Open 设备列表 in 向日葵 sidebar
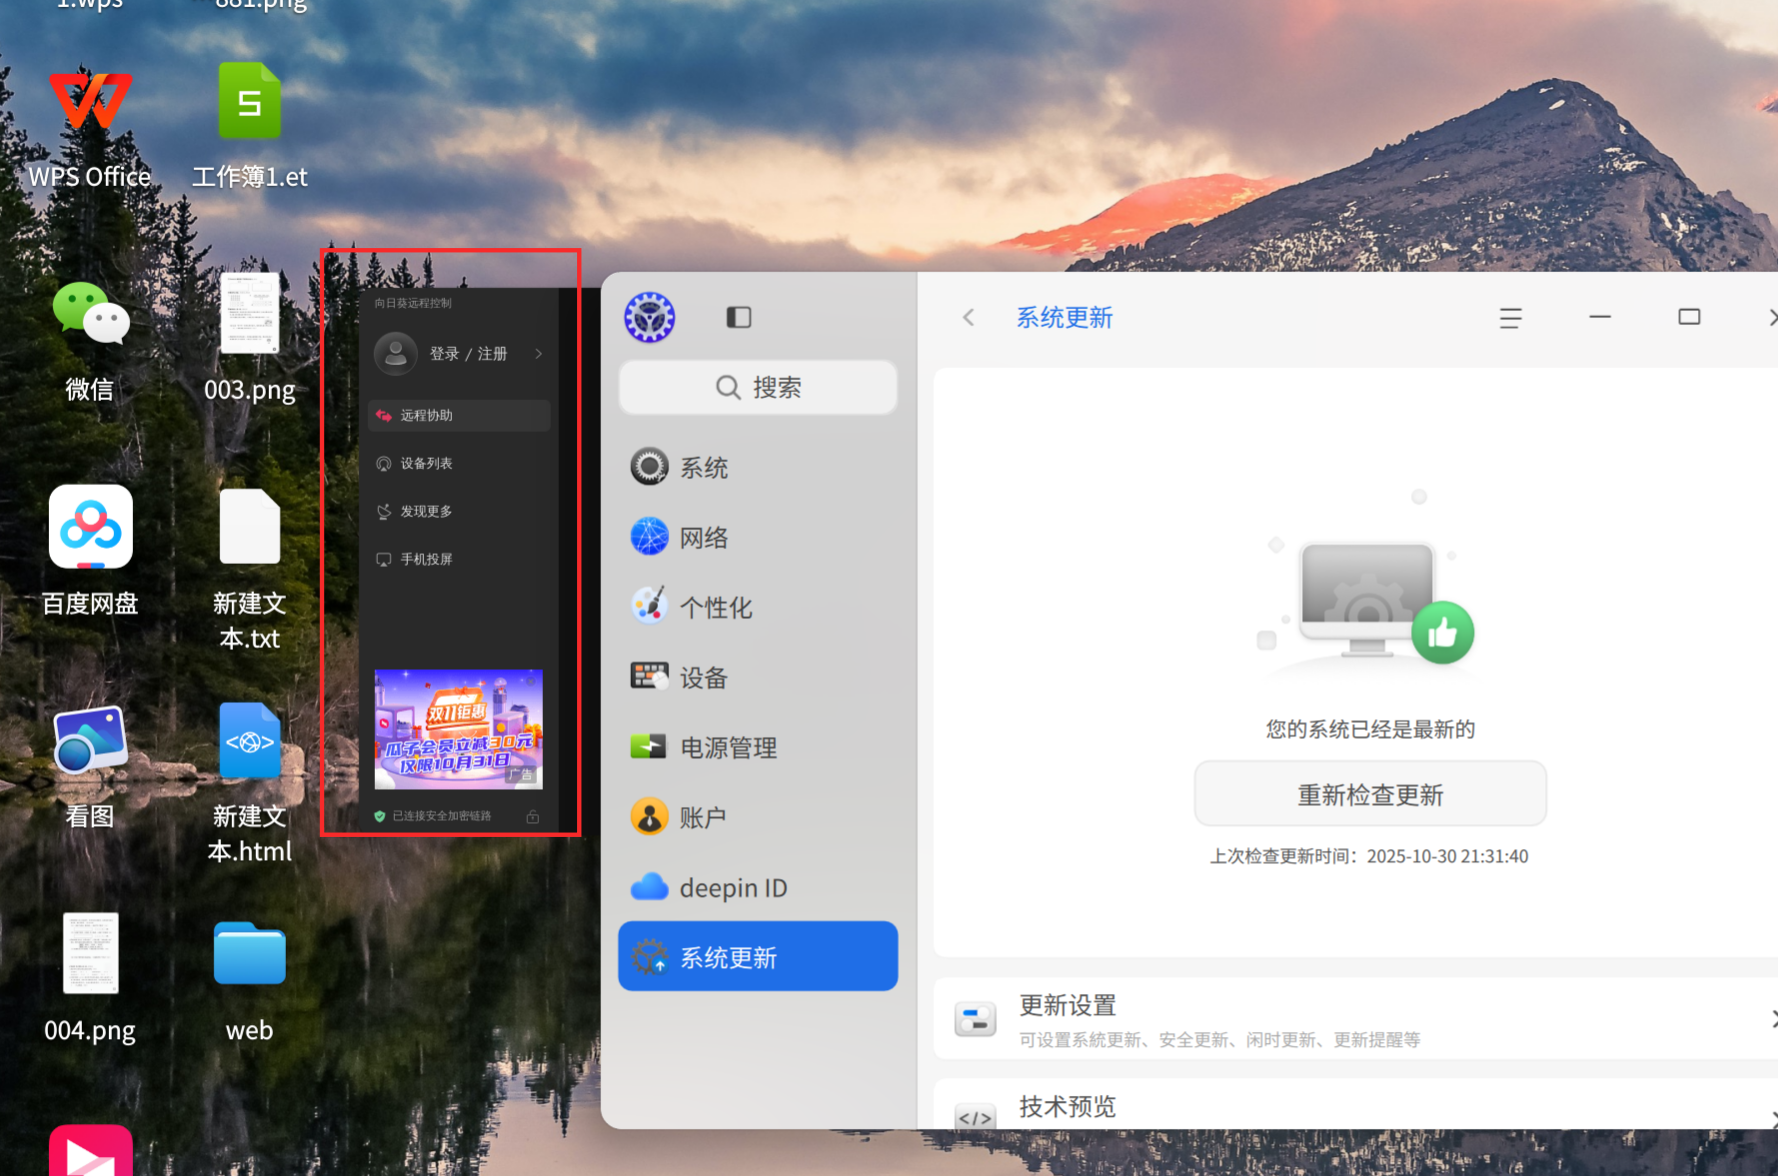 click(x=460, y=464)
